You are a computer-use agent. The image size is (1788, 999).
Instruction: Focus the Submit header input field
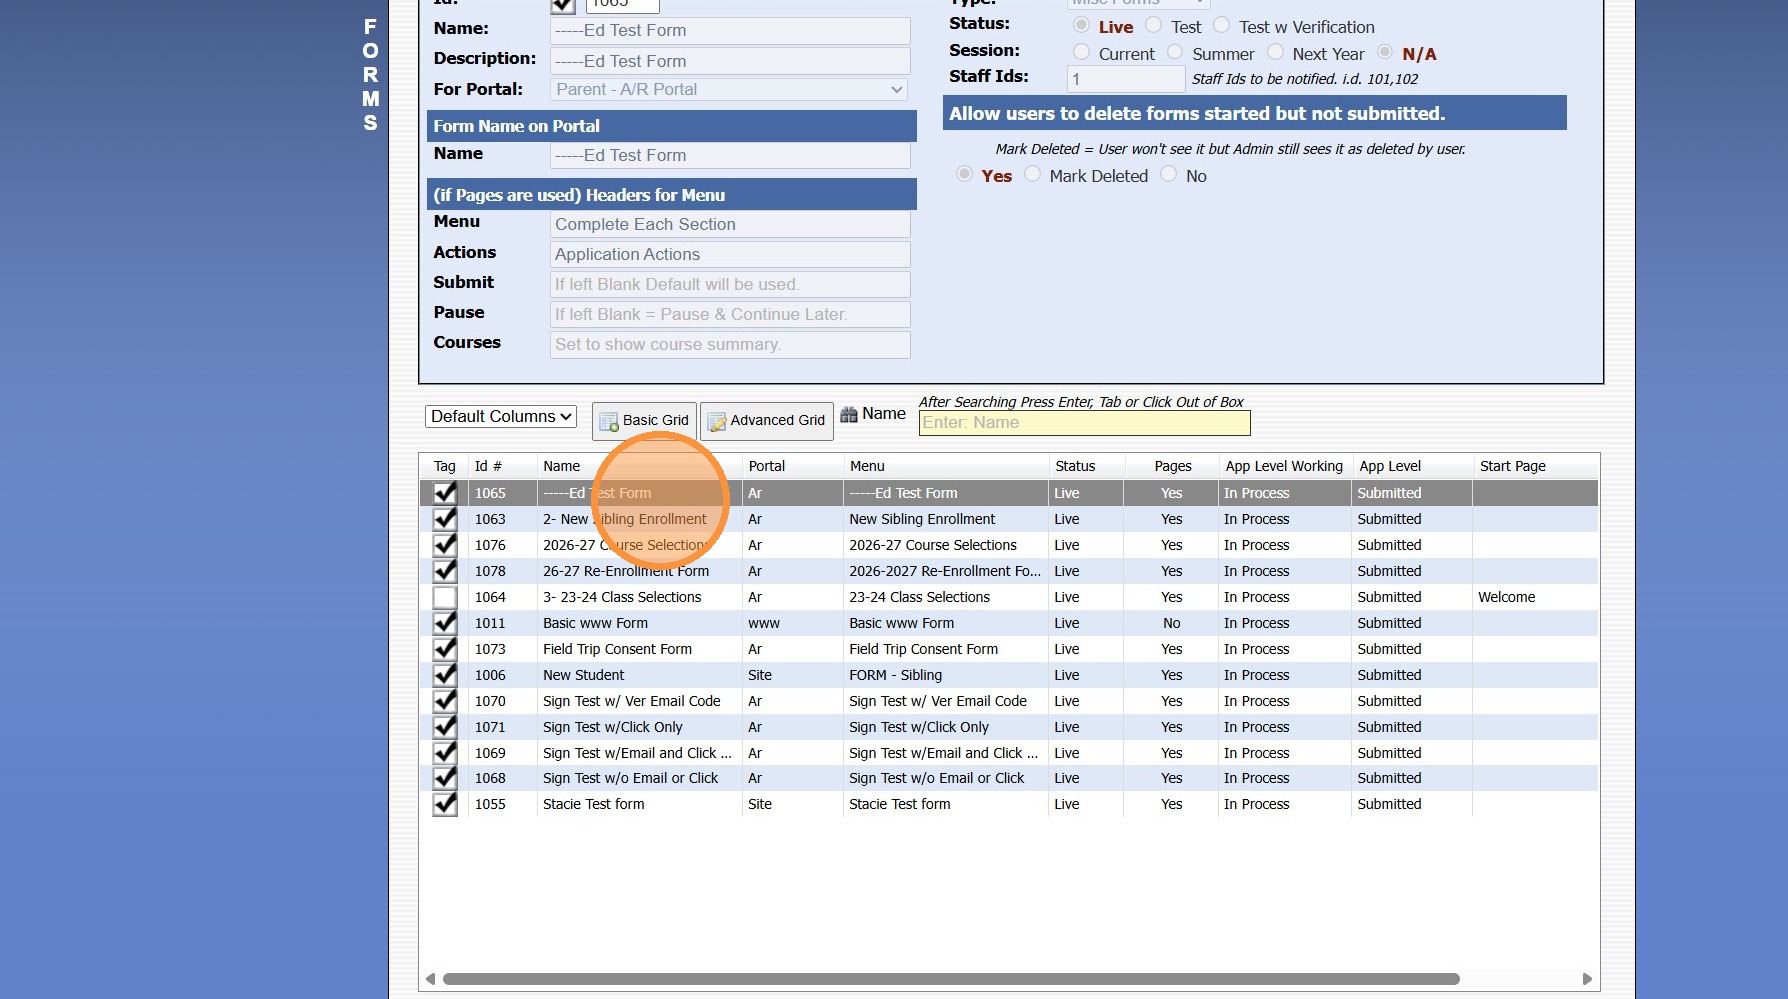(x=730, y=284)
